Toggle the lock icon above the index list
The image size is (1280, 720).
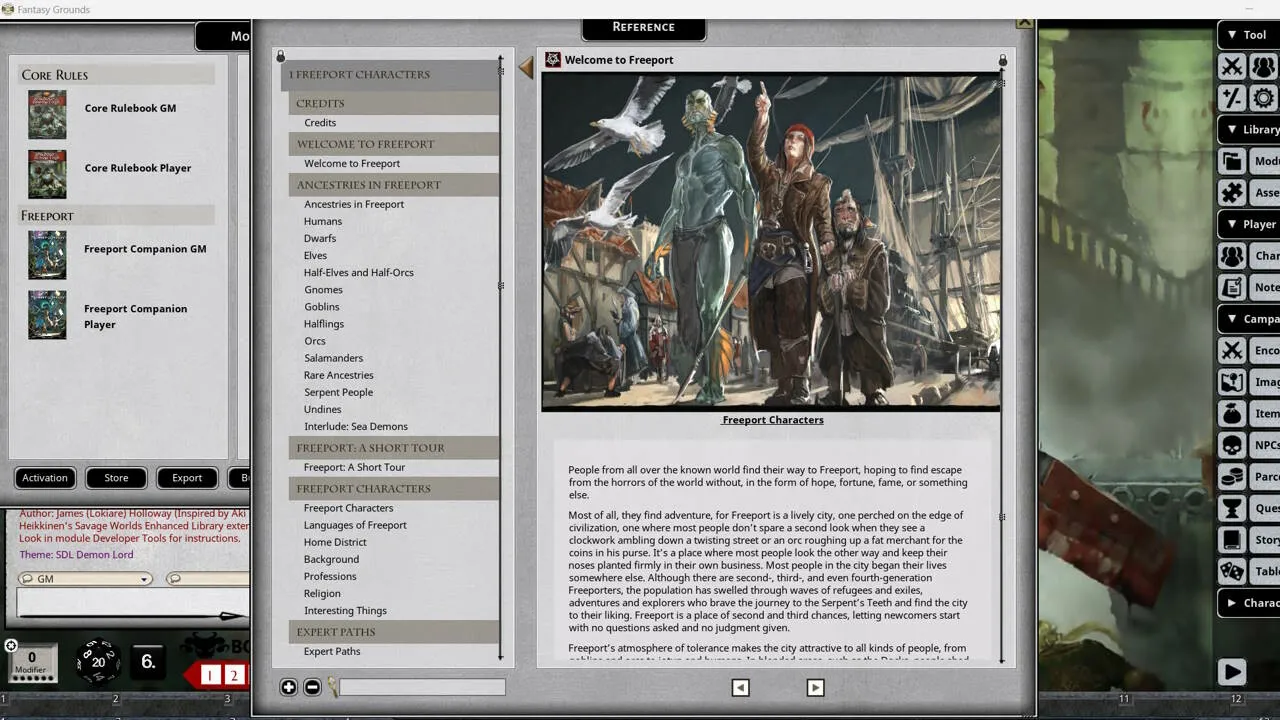point(281,57)
